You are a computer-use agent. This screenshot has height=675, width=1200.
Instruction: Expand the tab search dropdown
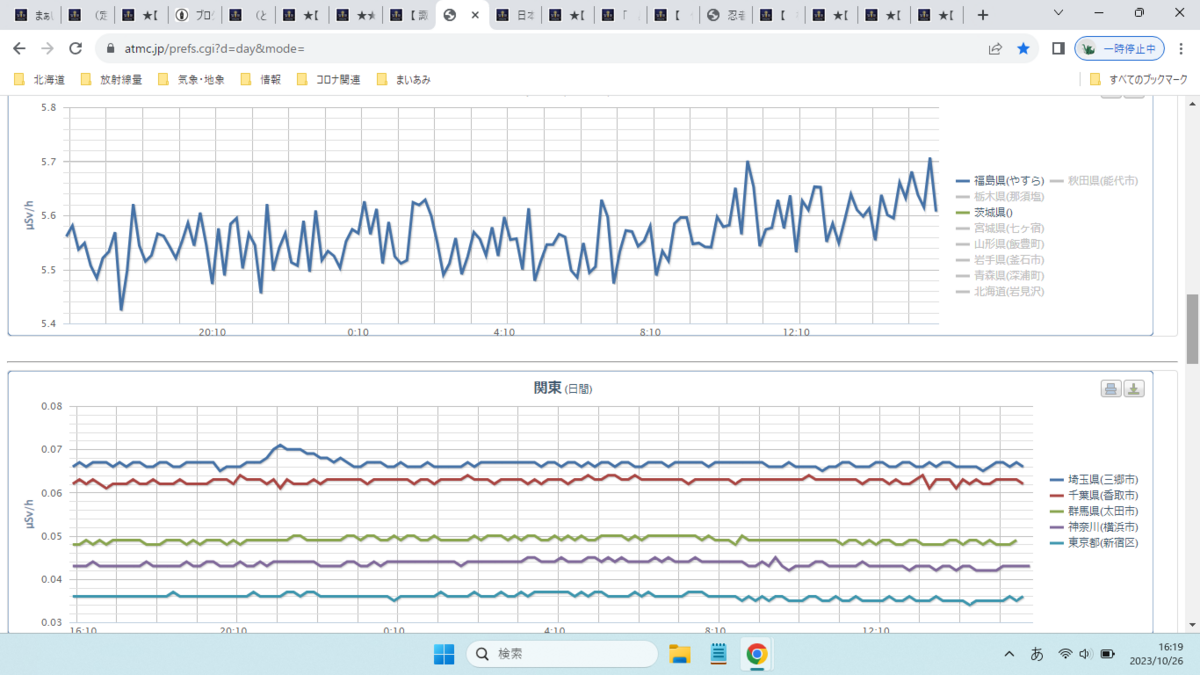[1060, 14]
